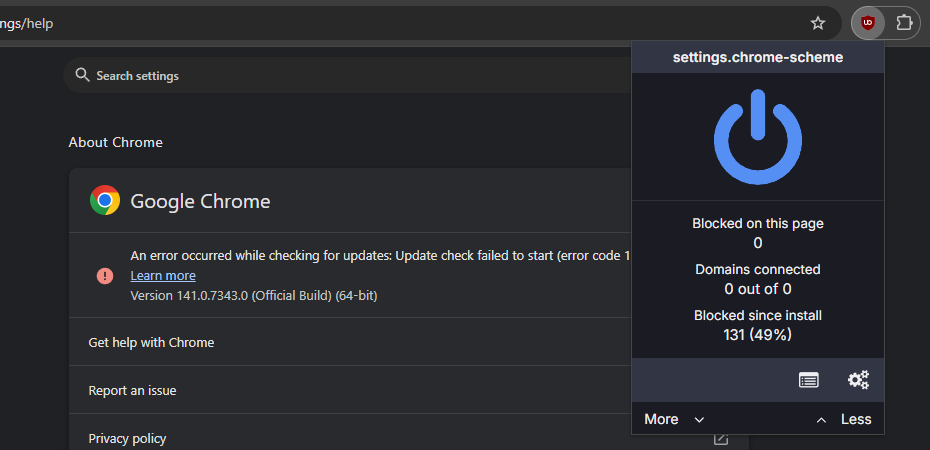This screenshot has height=450, width=930.
Task: Click the down chevron beside More
Action: tap(699, 420)
